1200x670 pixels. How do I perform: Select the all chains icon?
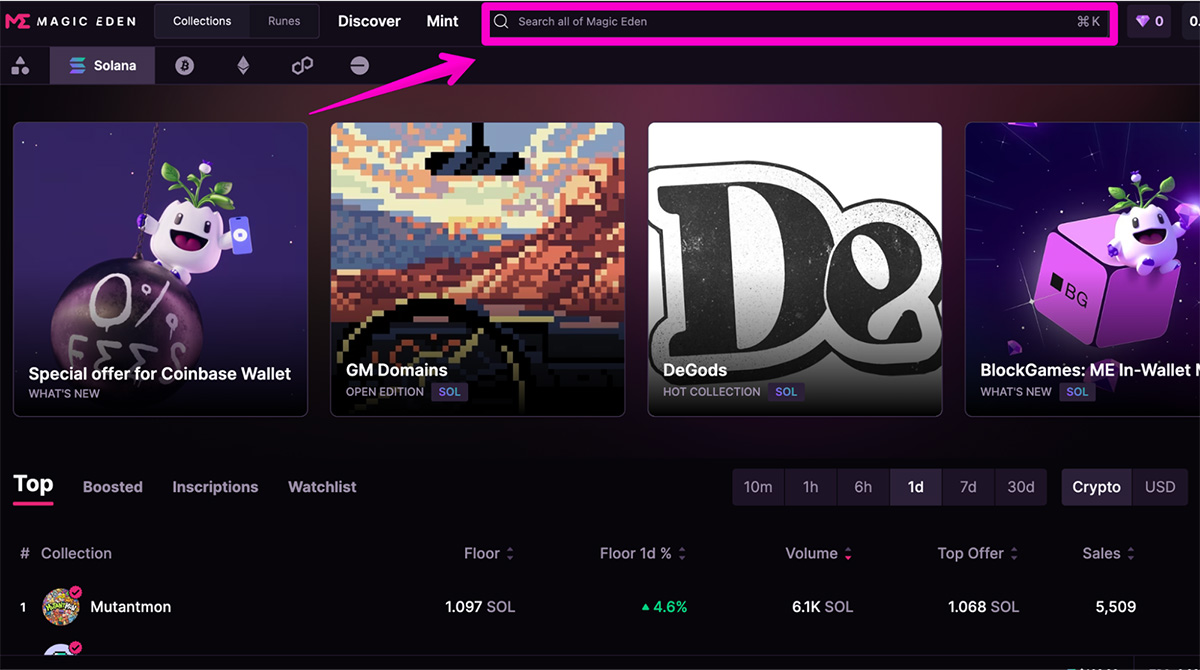(20, 66)
